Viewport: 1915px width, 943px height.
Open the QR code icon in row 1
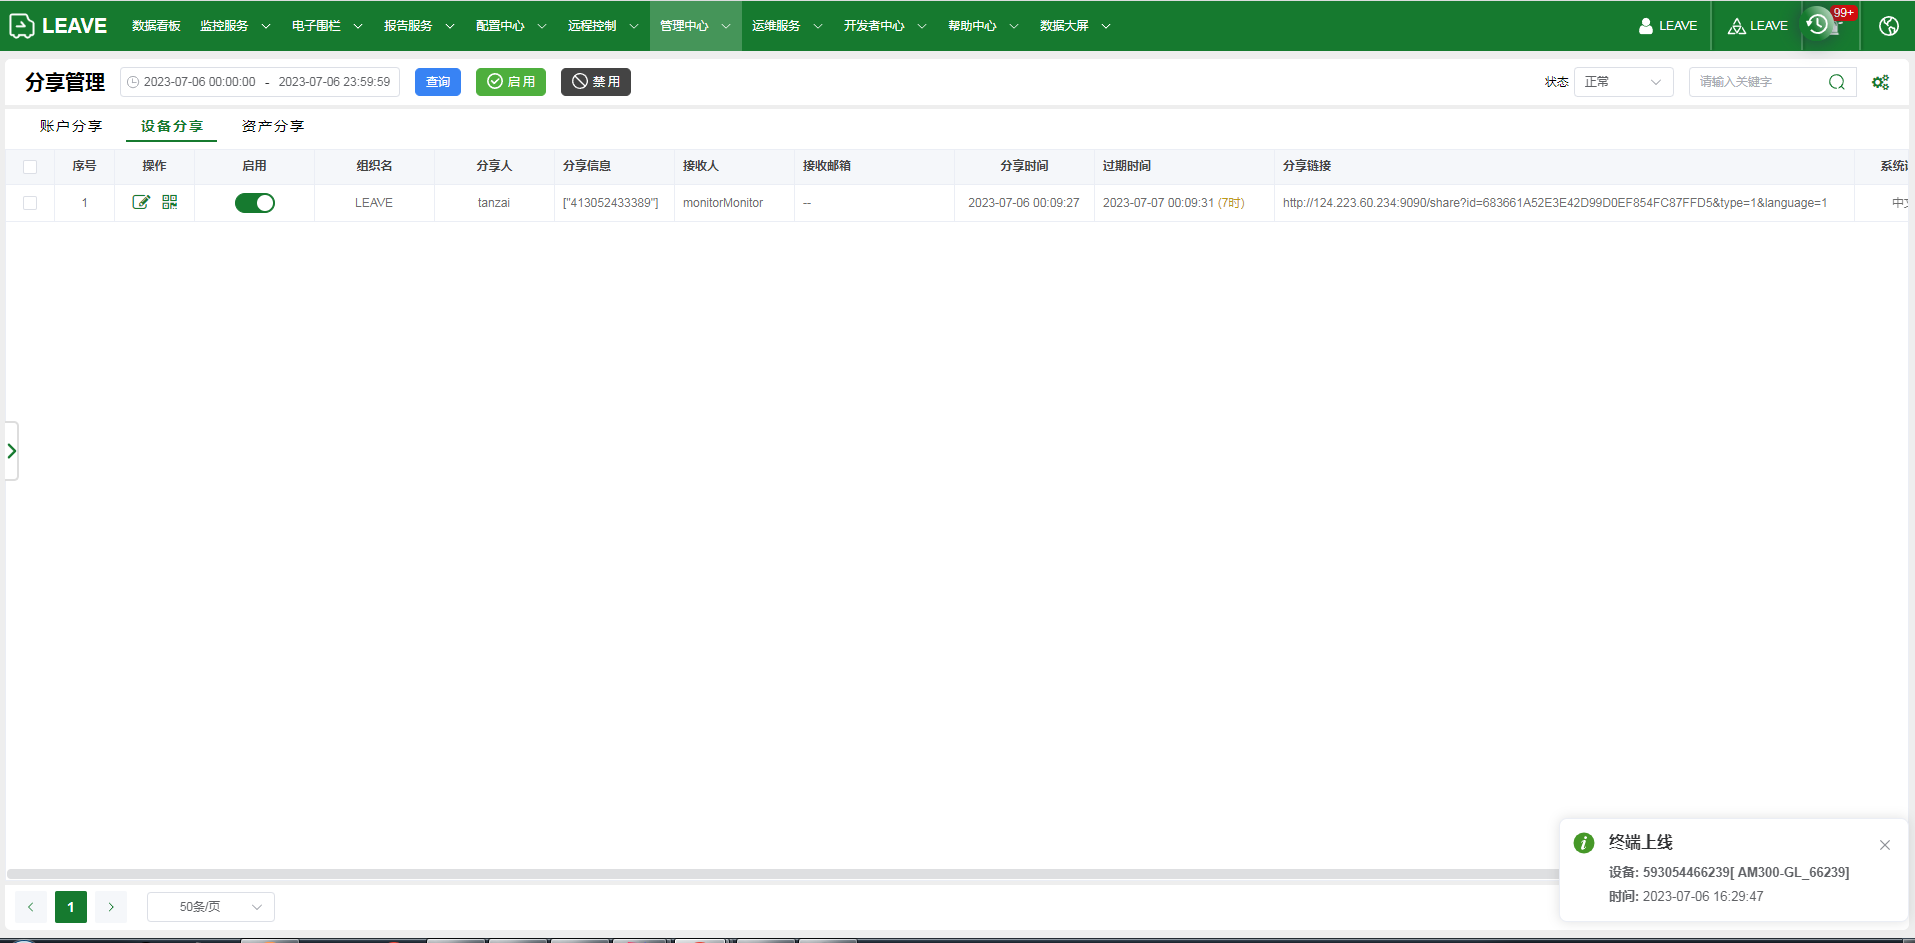(170, 202)
